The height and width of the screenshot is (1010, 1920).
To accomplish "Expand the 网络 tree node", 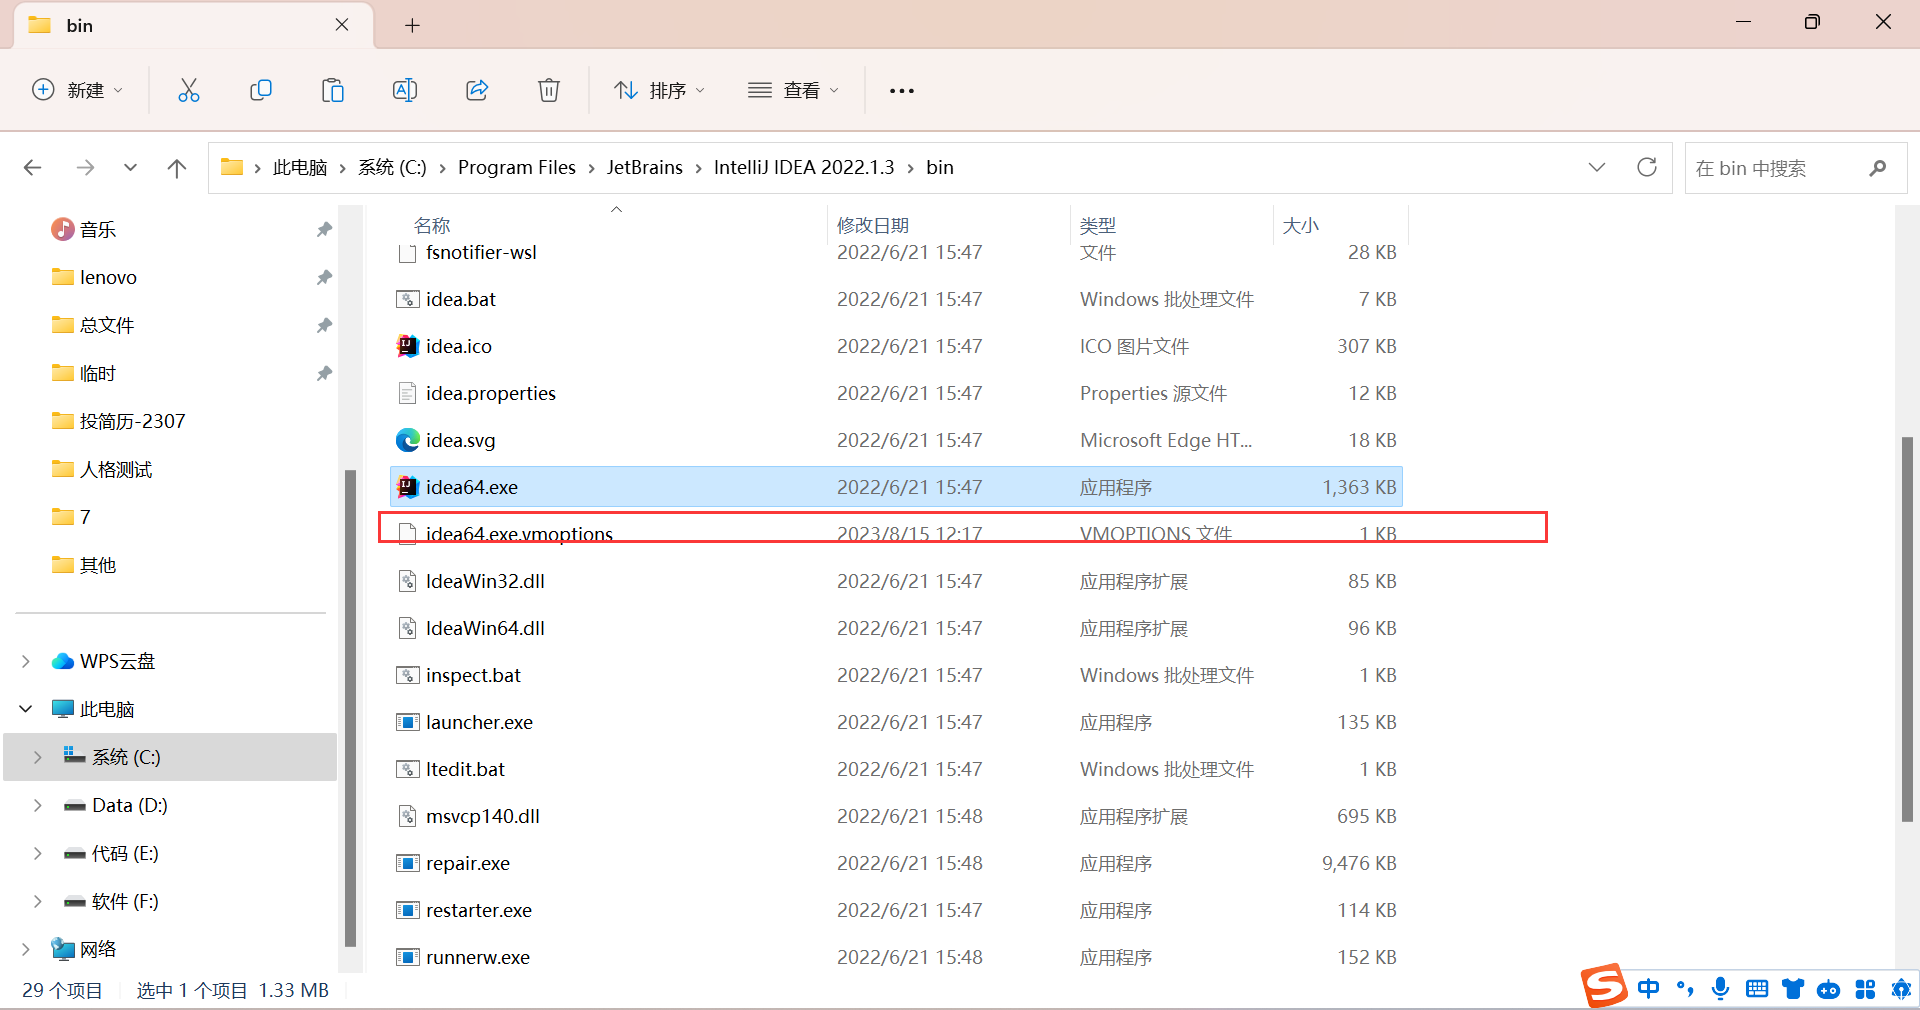I will [x=26, y=949].
